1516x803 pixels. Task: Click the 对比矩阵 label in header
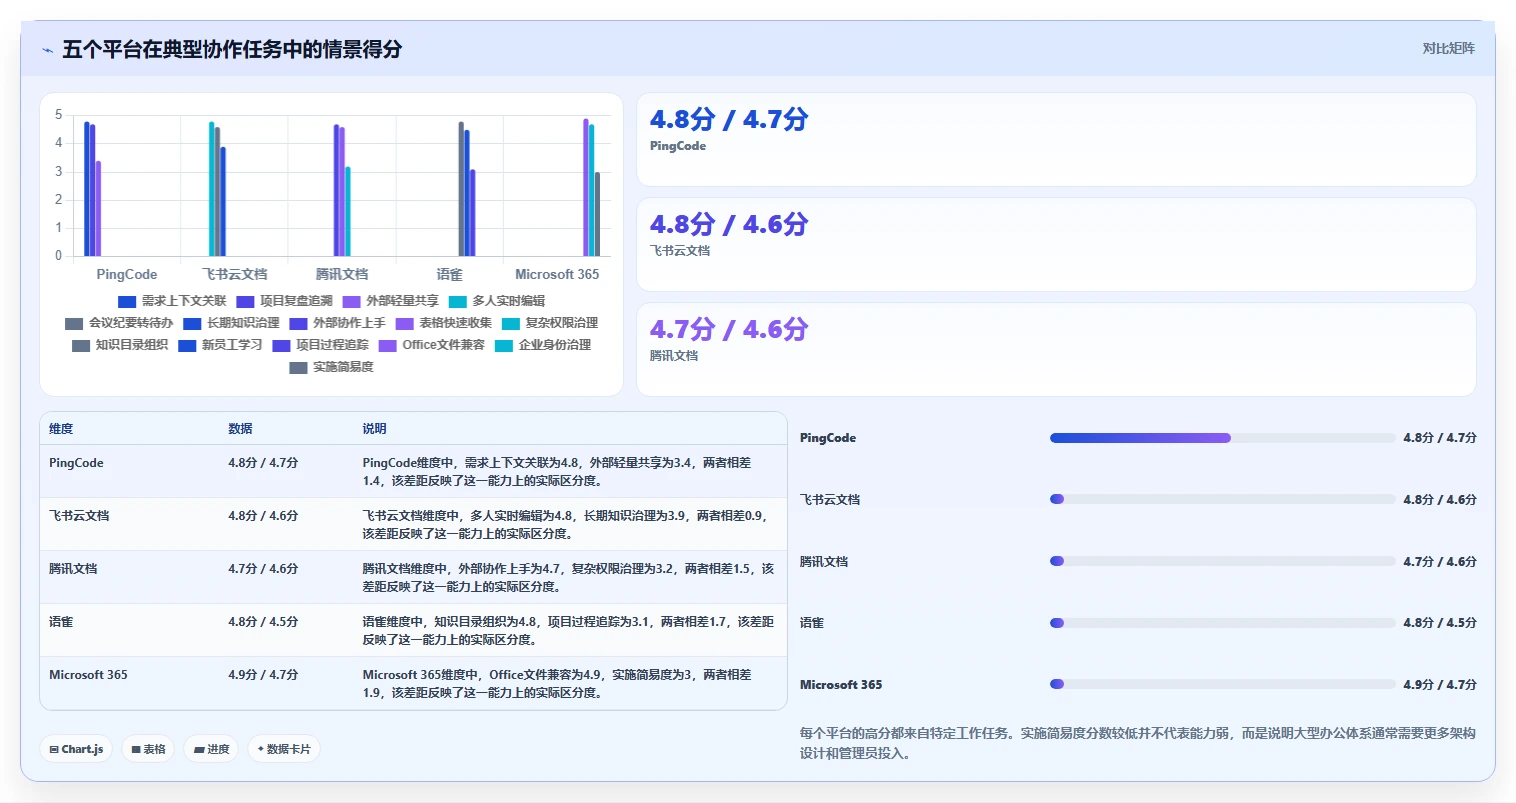point(1448,48)
